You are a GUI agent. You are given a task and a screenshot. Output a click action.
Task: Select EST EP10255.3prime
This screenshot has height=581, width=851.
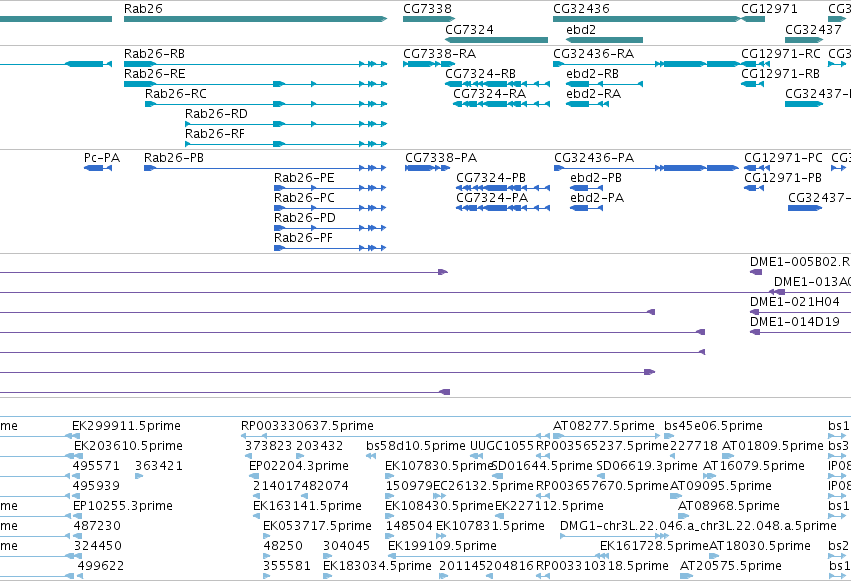[x=123, y=506]
